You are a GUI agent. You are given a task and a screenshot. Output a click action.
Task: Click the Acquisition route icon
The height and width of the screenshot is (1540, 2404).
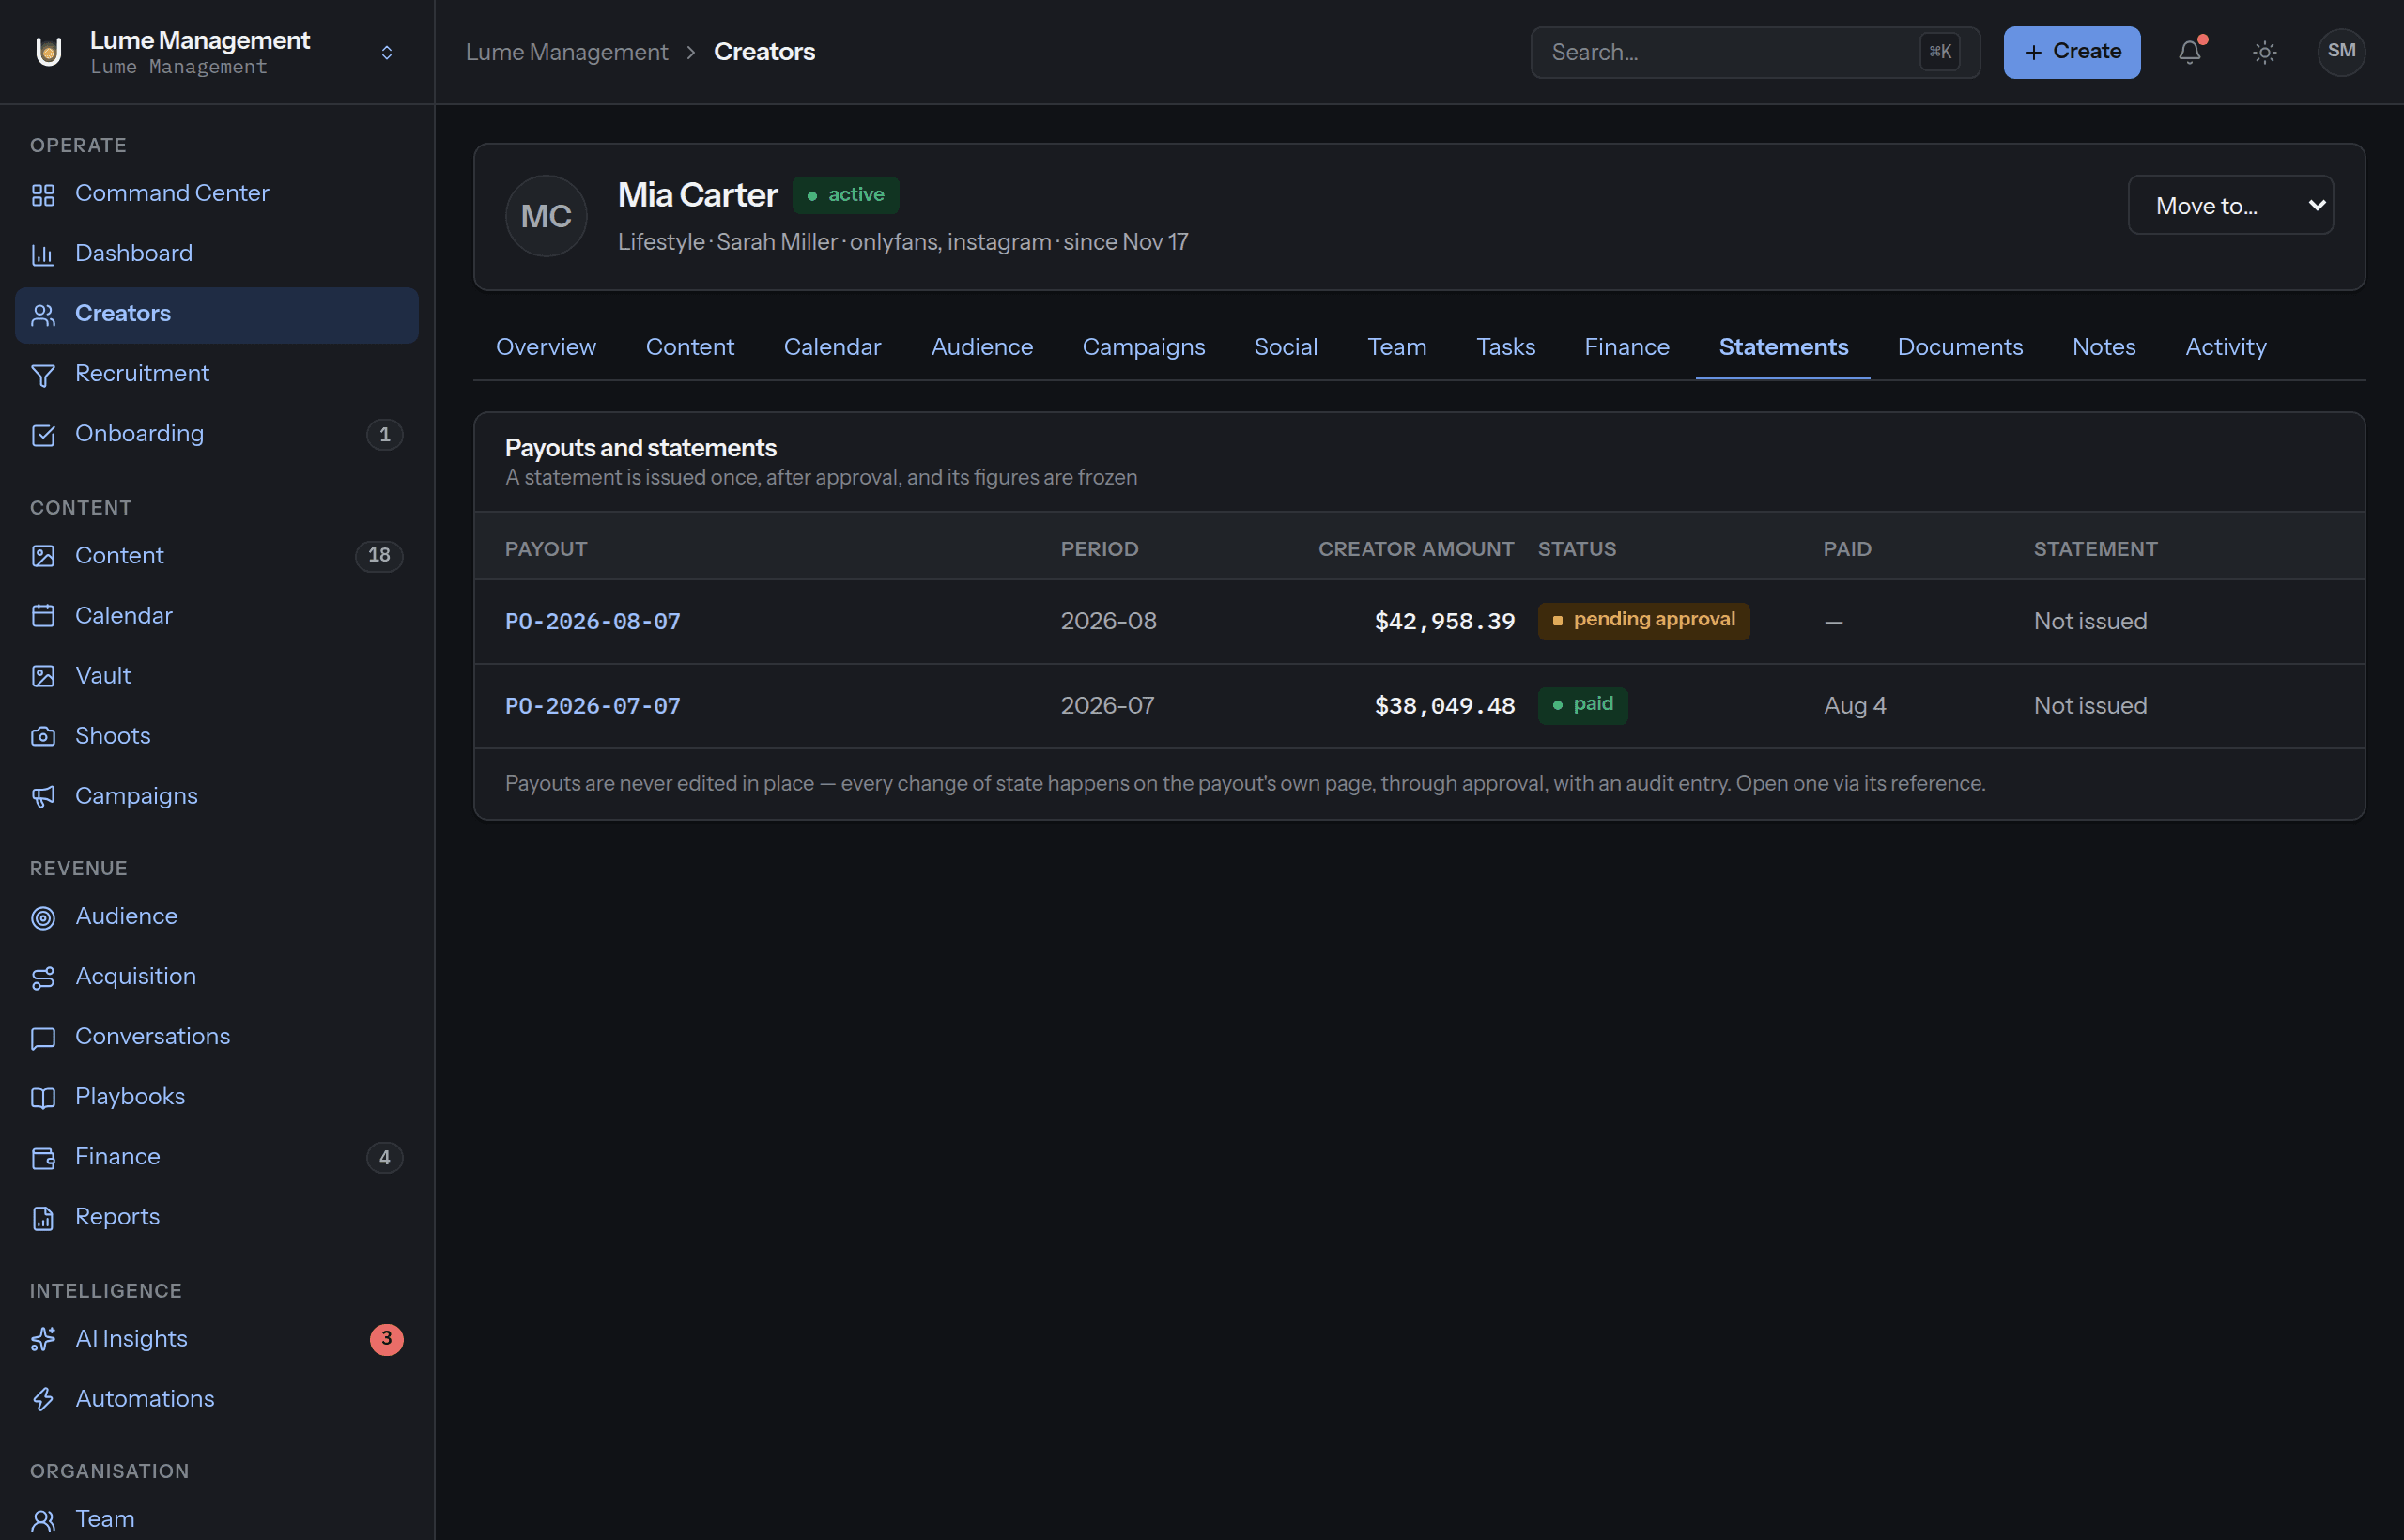43,977
